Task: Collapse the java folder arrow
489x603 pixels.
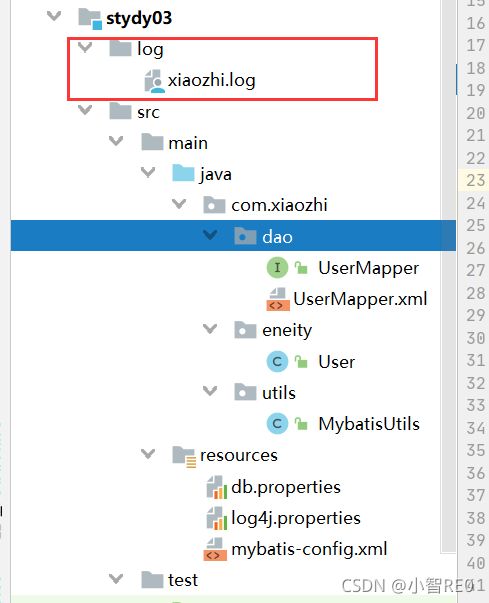Action: point(148,172)
